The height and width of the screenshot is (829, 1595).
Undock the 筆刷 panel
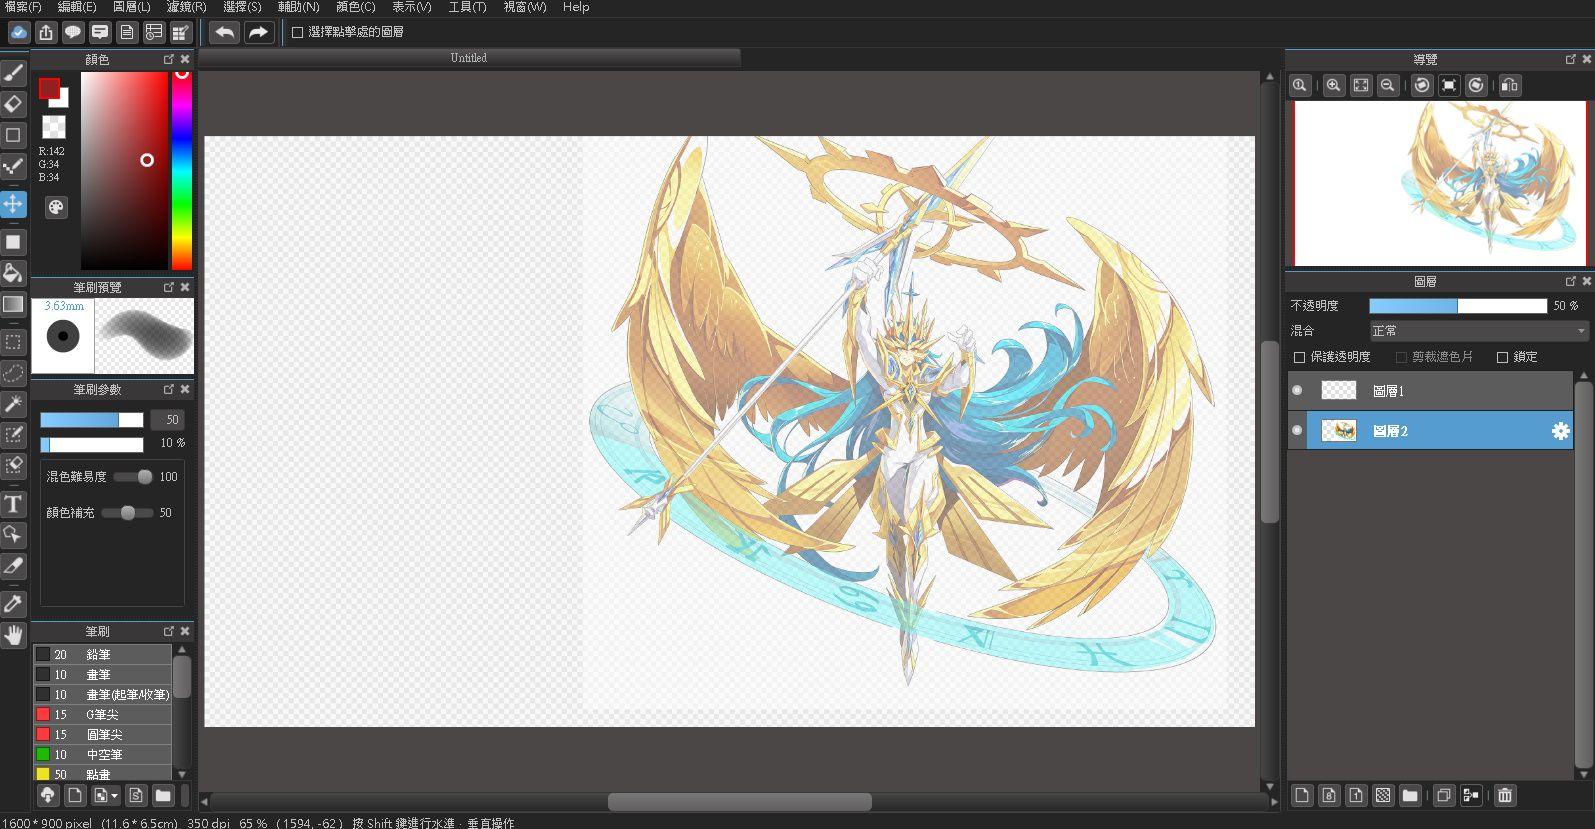[x=168, y=631]
